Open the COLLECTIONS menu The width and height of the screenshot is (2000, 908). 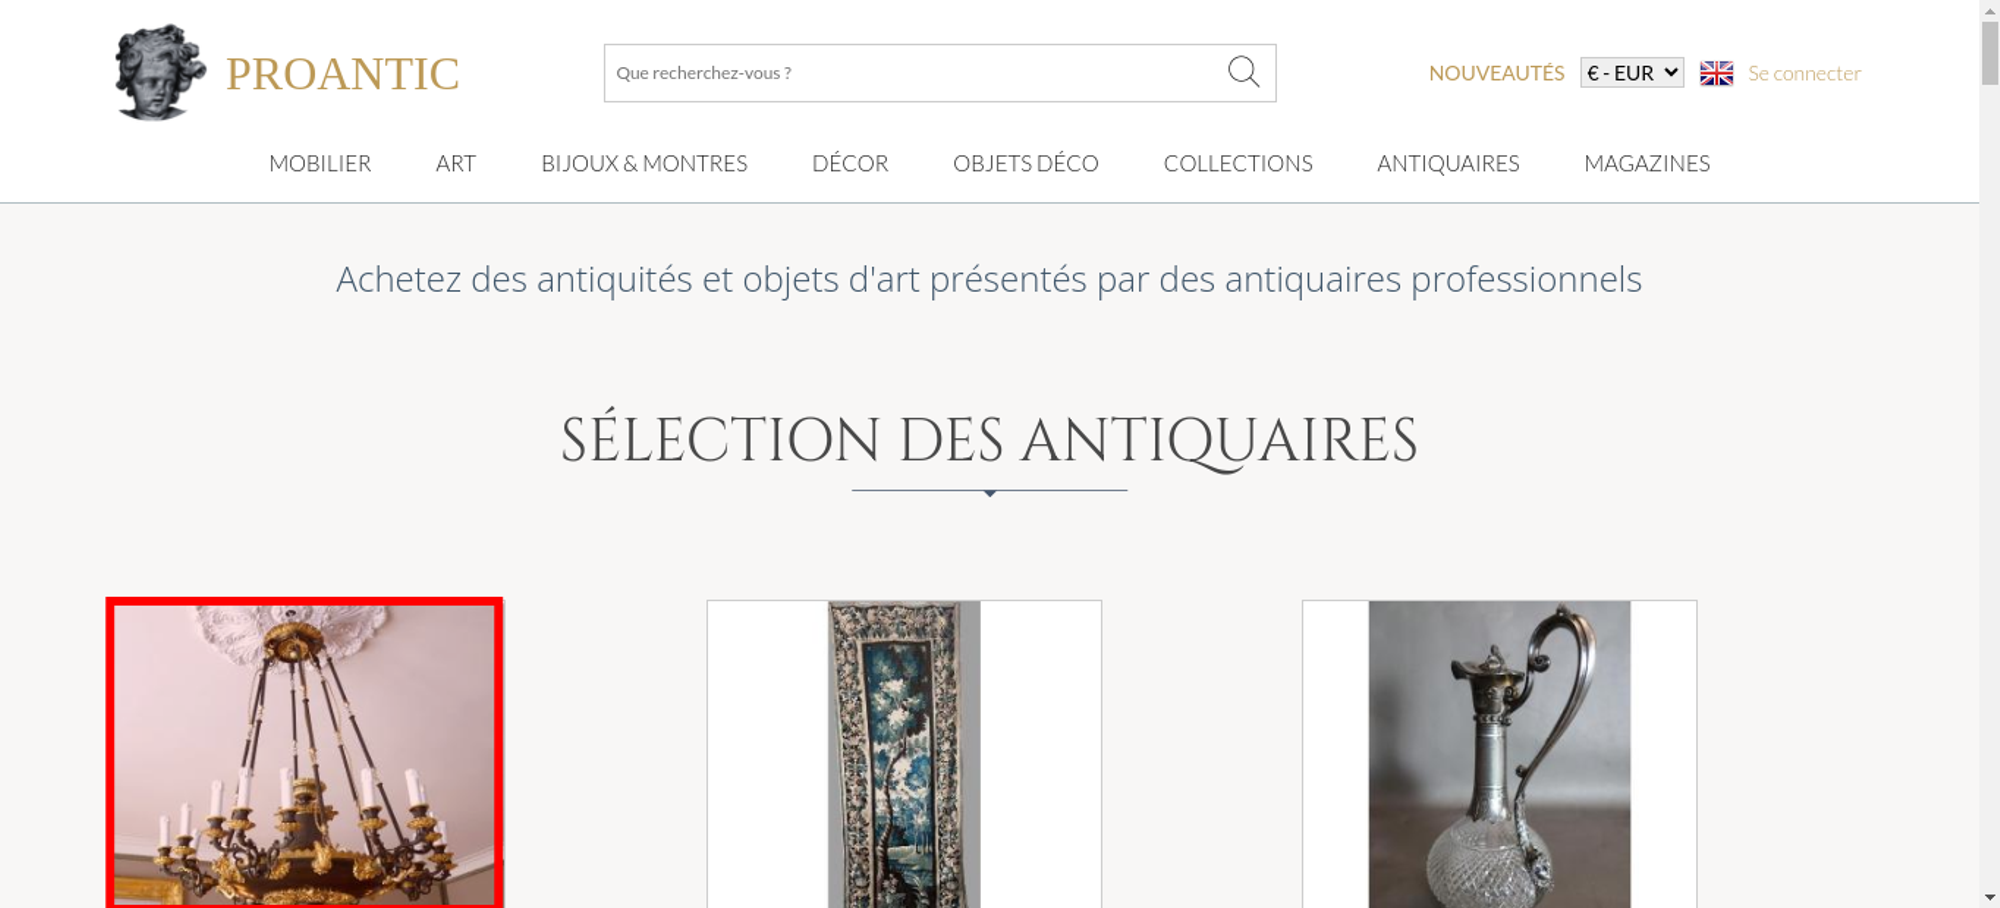[x=1238, y=163]
